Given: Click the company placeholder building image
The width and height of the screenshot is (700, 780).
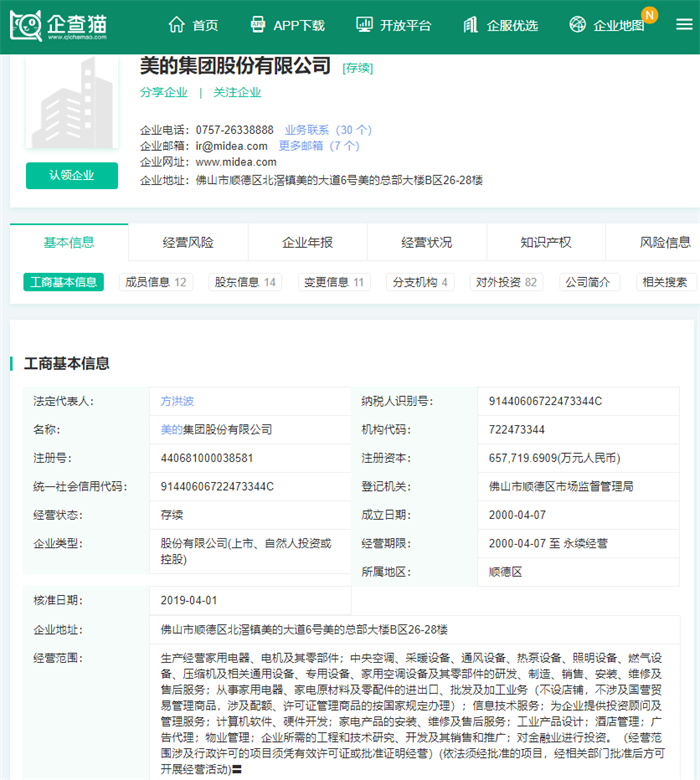Looking at the screenshot, I should [x=72, y=102].
